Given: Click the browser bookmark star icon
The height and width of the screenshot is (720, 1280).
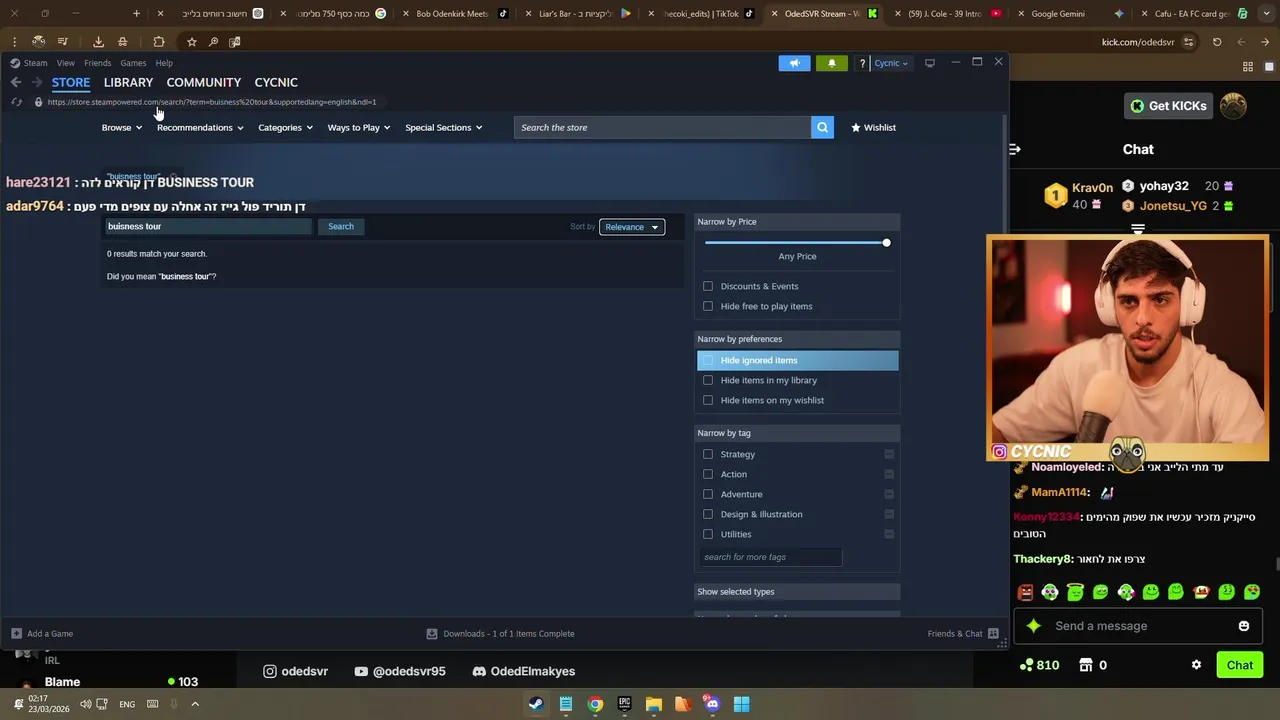Looking at the screenshot, I should pos(191,42).
